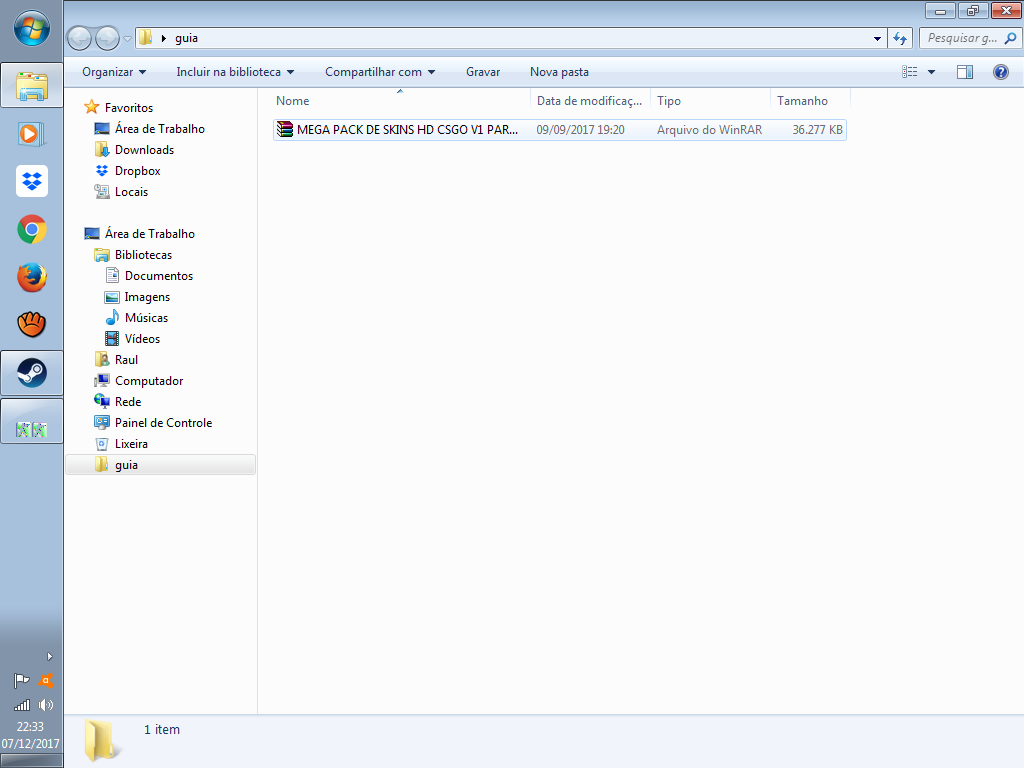Screen dimensions: 1024x768
Task: Click the 09/09/2017 19:20 date cell
Action: [581, 129]
